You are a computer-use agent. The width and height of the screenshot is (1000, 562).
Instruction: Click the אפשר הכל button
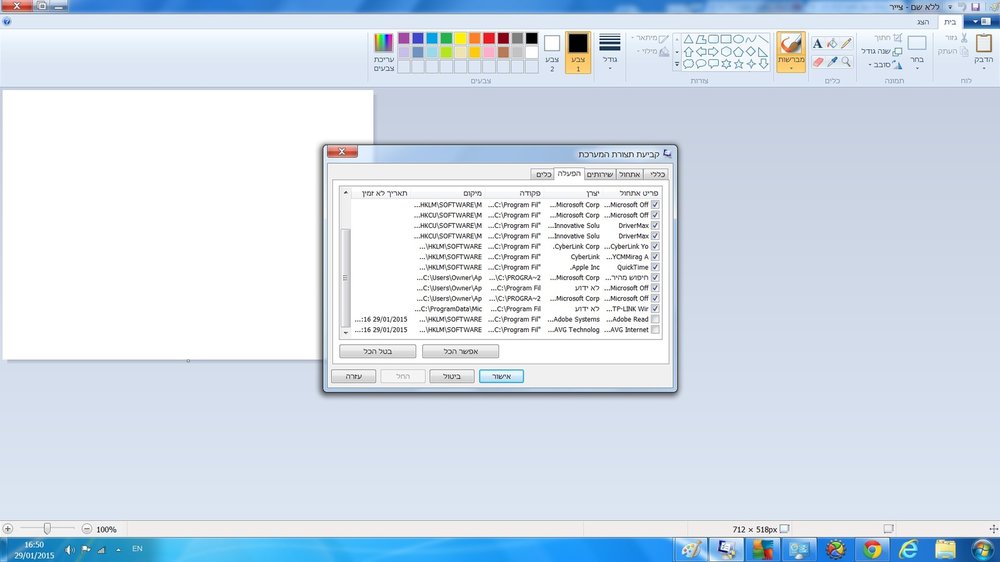point(460,351)
